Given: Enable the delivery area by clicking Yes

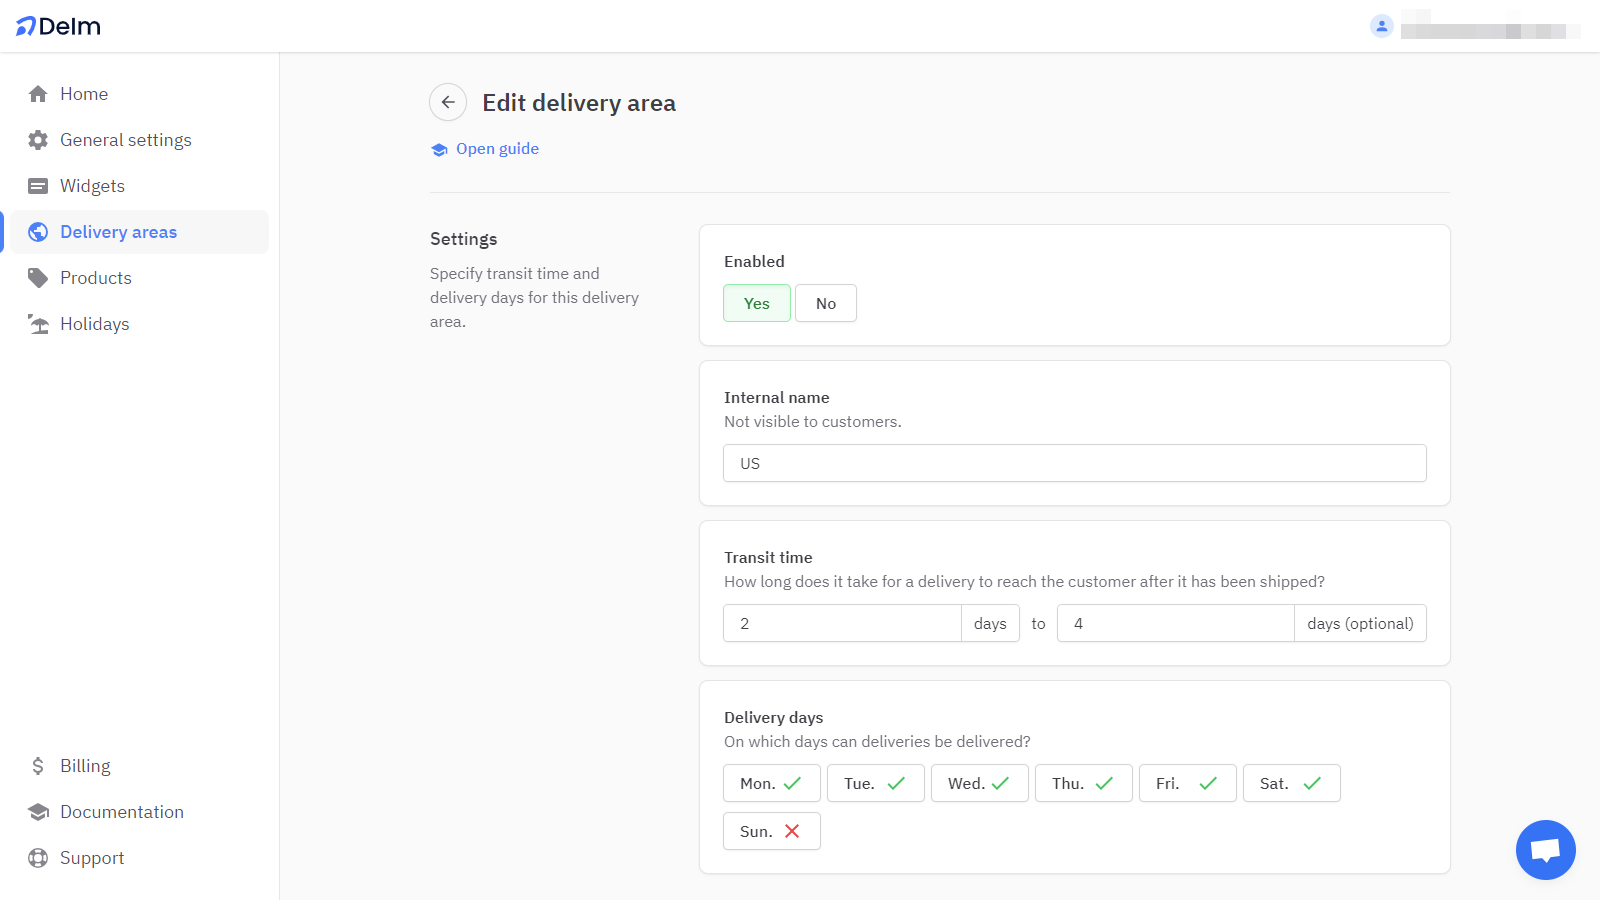Looking at the screenshot, I should [756, 302].
